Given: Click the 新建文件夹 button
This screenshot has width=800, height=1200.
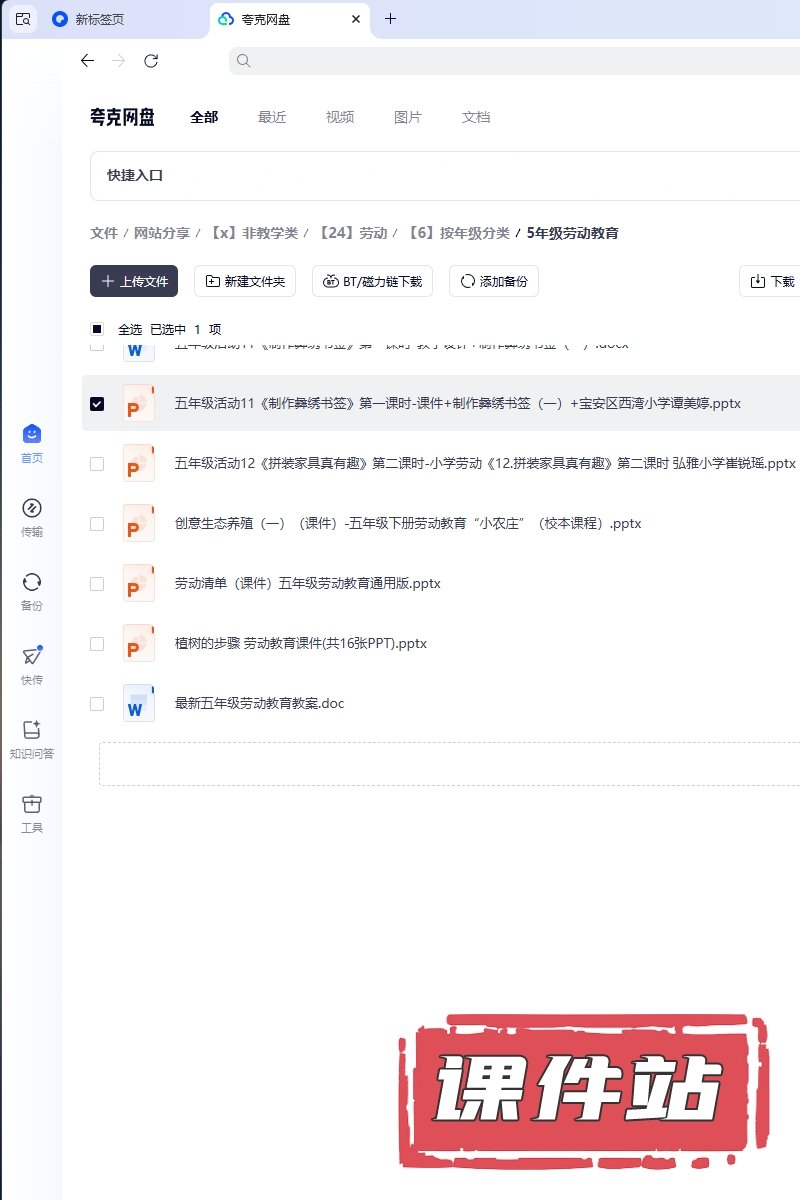Looking at the screenshot, I should pos(245,282).
